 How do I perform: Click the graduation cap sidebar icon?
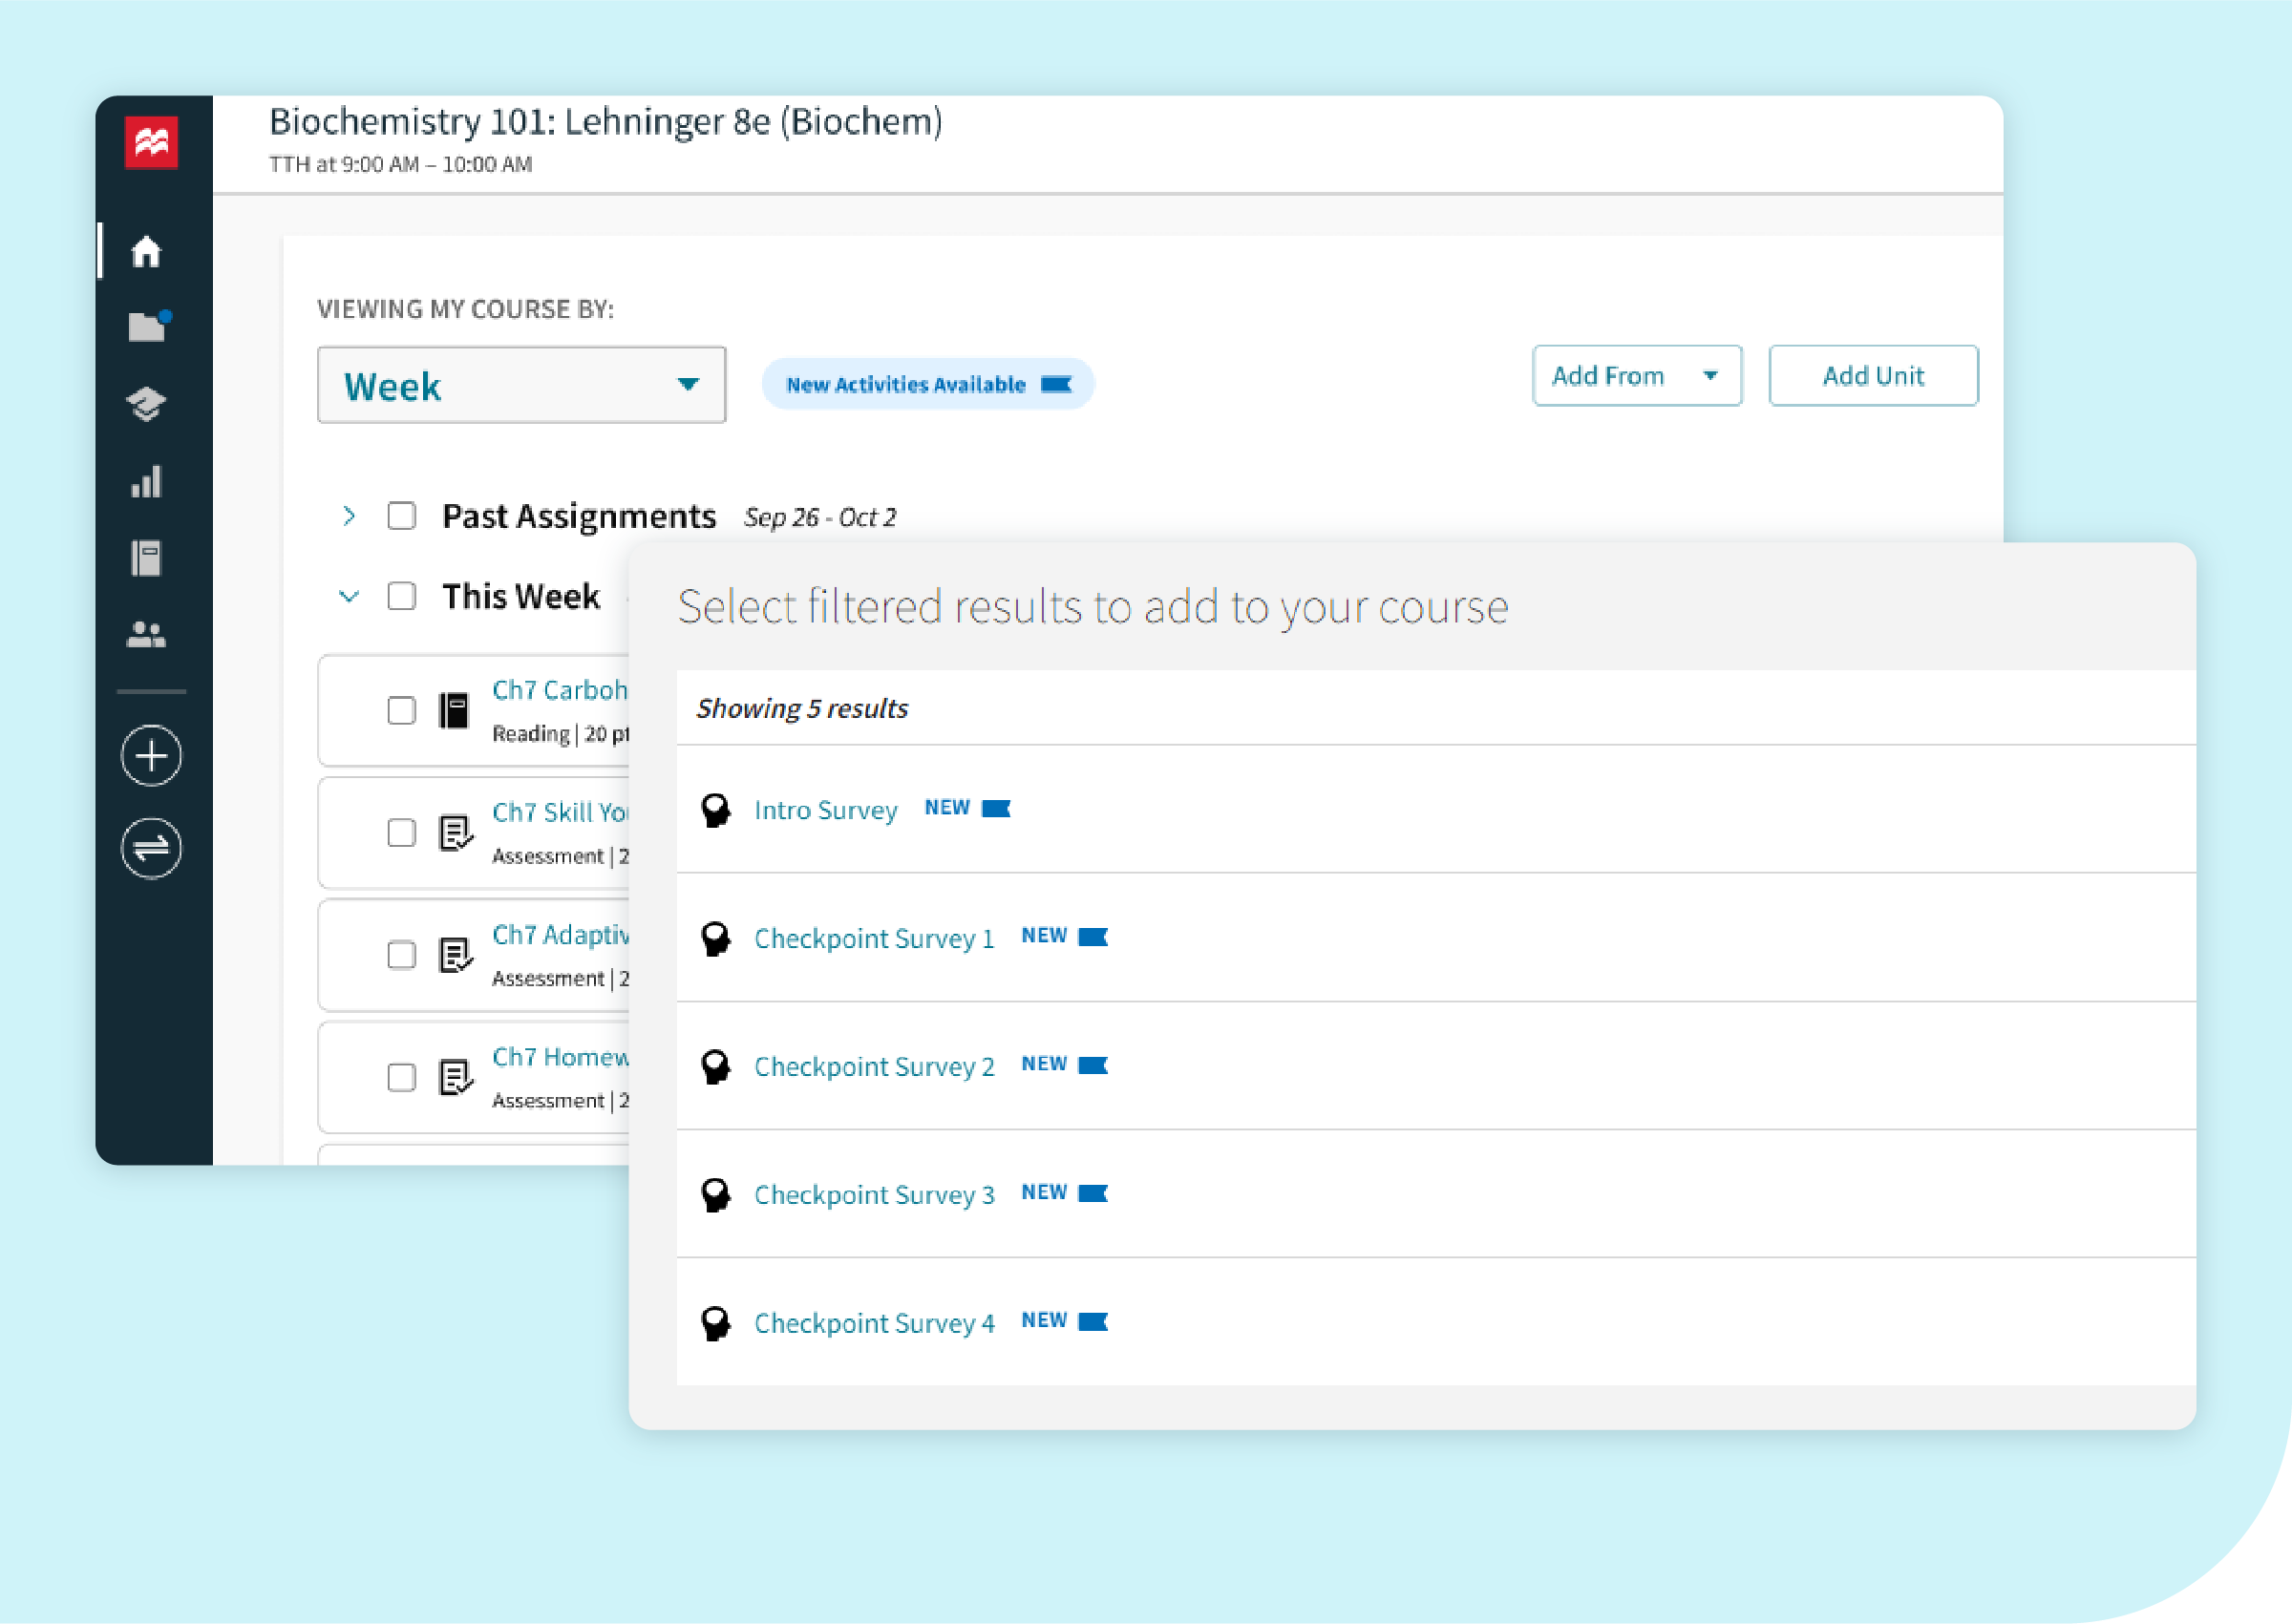tap(146, 404)
